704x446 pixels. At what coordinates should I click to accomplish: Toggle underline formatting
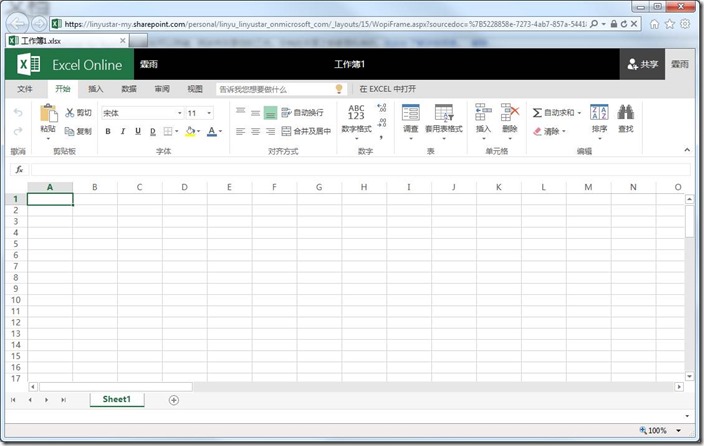point(138,131)
